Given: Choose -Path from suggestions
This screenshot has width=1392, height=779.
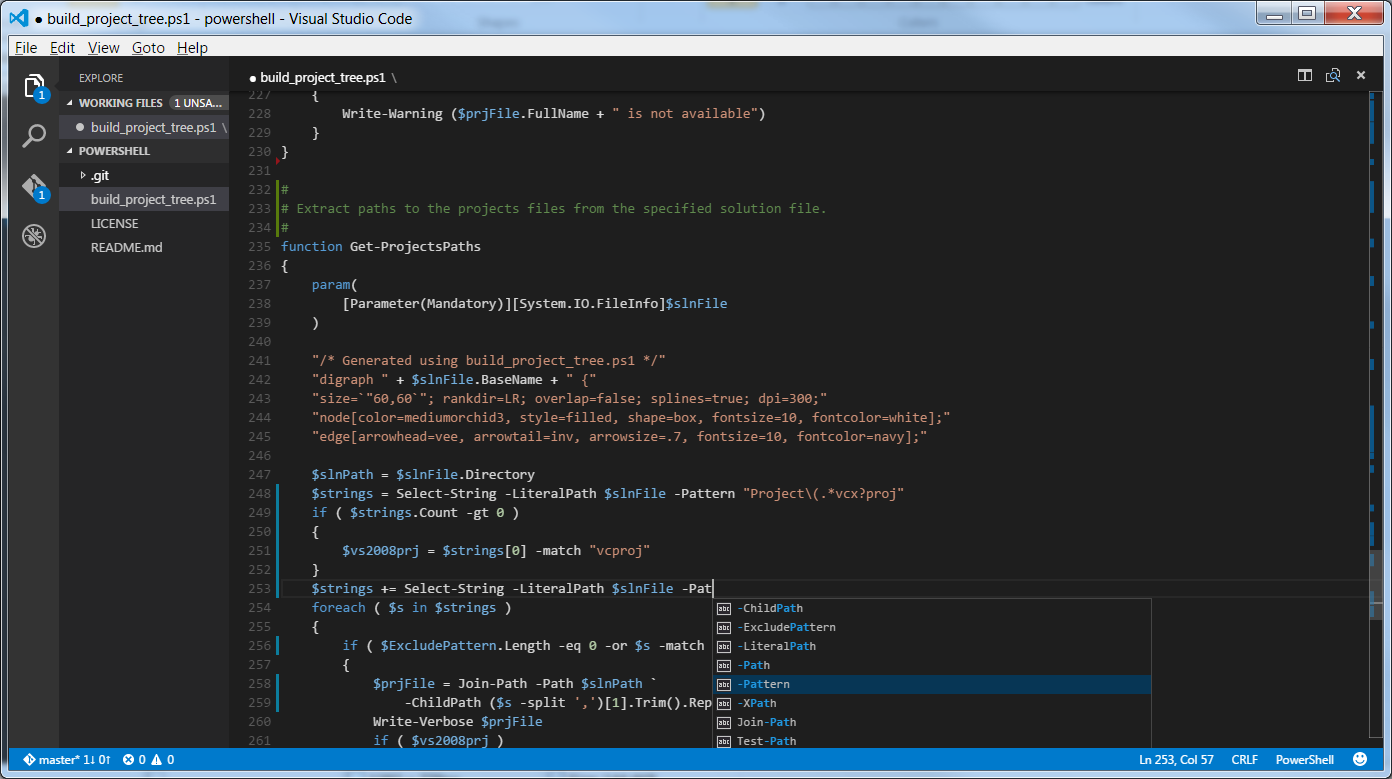Looking at the screenshot, I should [x=931, y=665].
